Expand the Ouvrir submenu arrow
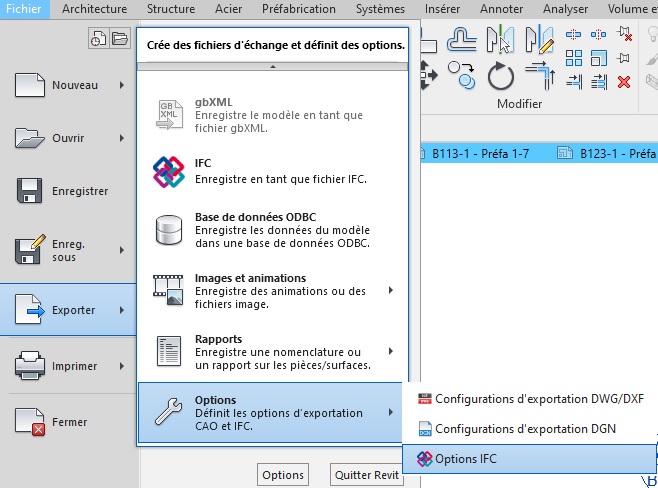This screenshot has width=658, height=488. (122, 138)
